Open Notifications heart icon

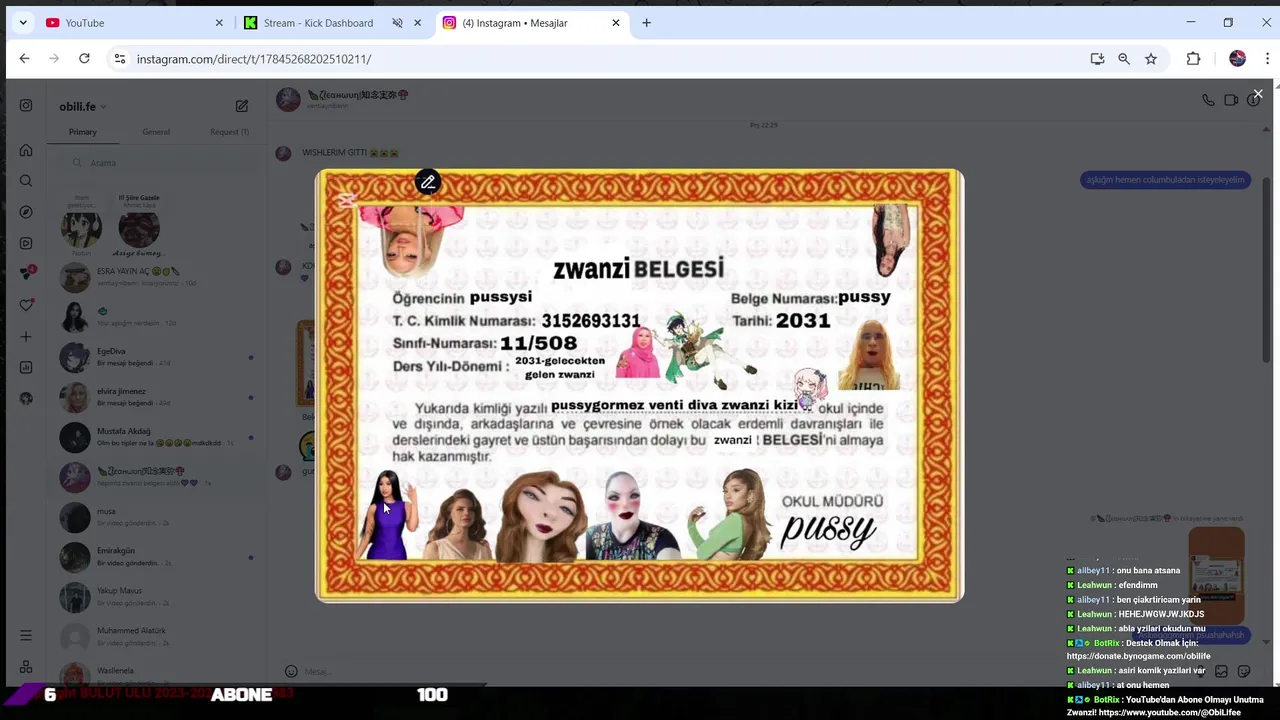(26, 305)
